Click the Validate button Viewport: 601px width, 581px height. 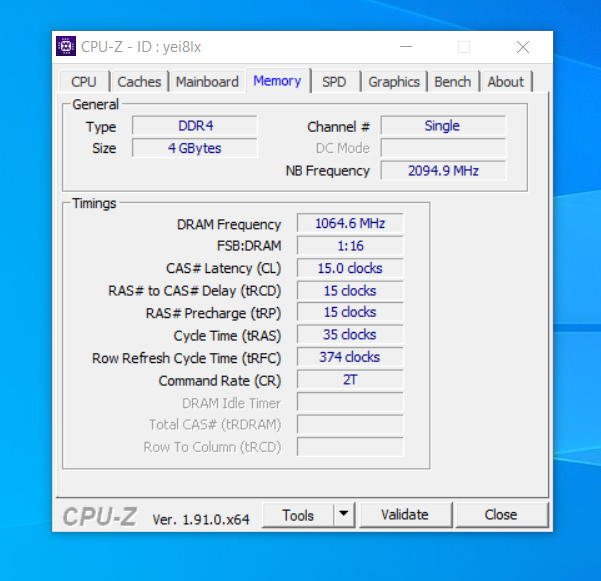tap(405, 515)
